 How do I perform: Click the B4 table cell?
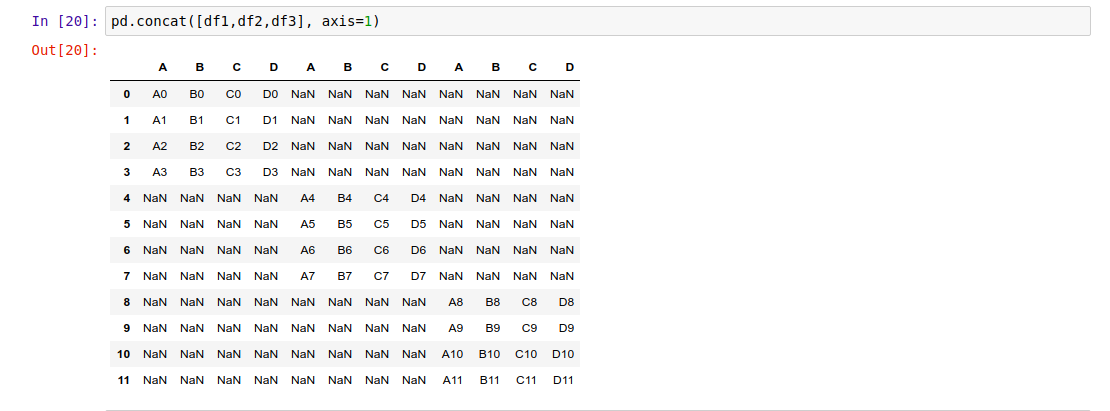tap(345, 198)
